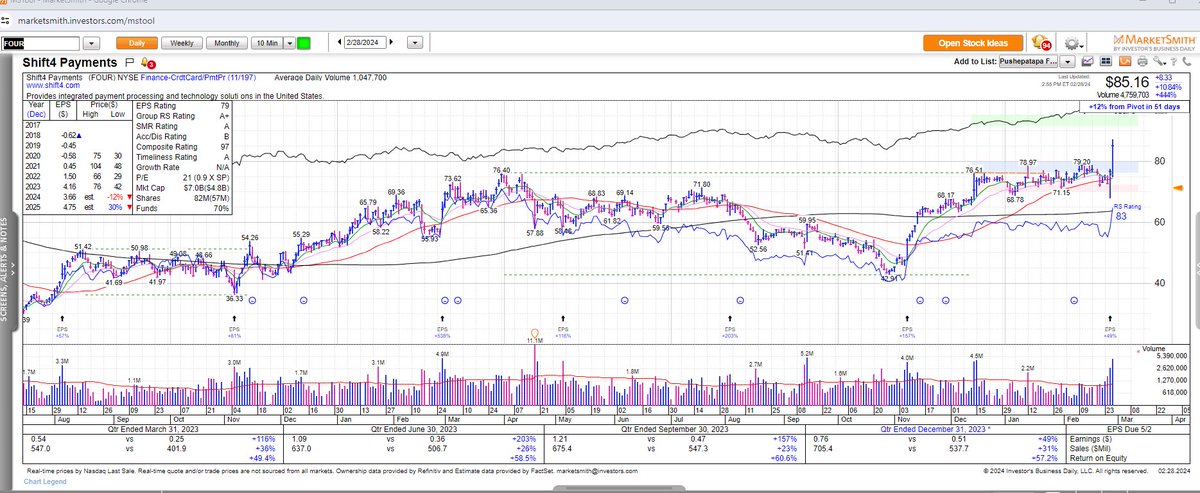
Task: Open the settings gear menu
Action: pos(1074,44)
